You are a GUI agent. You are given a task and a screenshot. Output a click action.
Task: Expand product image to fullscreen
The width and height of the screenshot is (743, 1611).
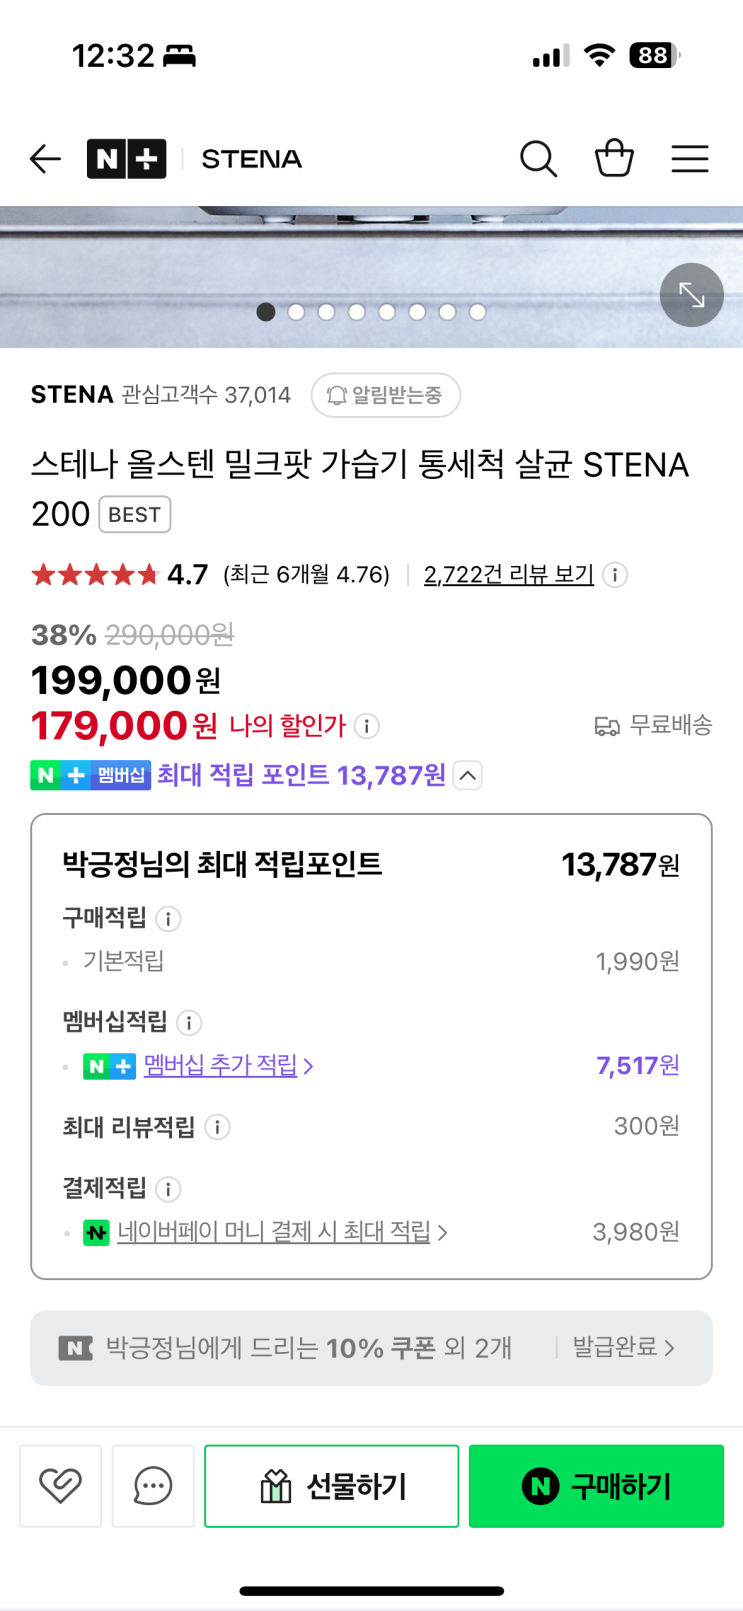coord(692,295)
